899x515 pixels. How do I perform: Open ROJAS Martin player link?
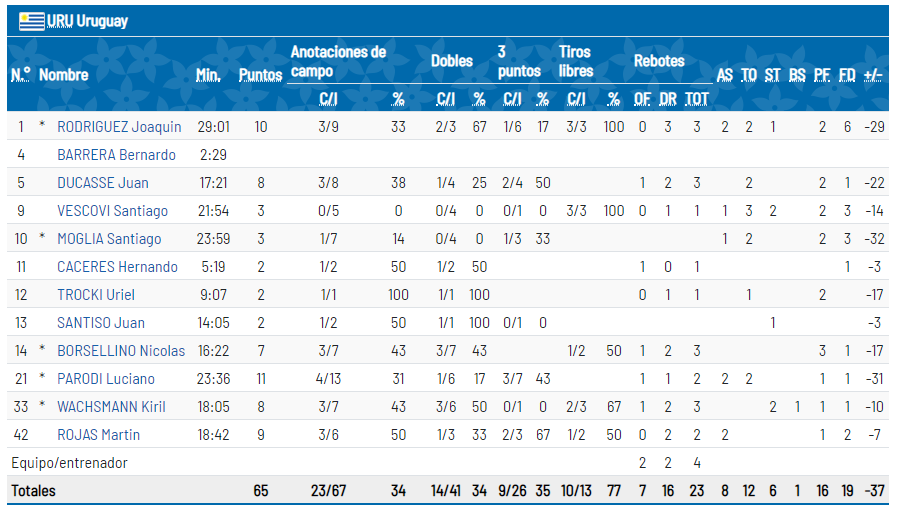pos(98,435)
